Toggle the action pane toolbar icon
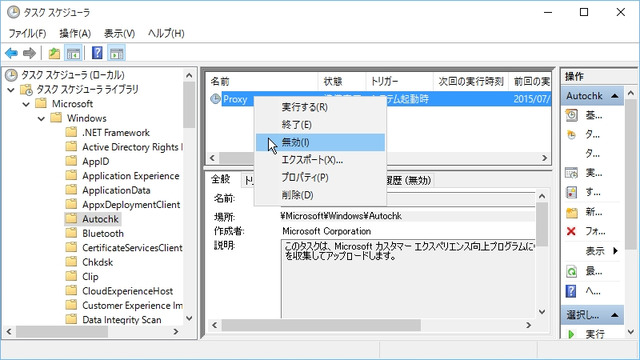The width and height of the screenshot is (640, 360). point(116,53)
